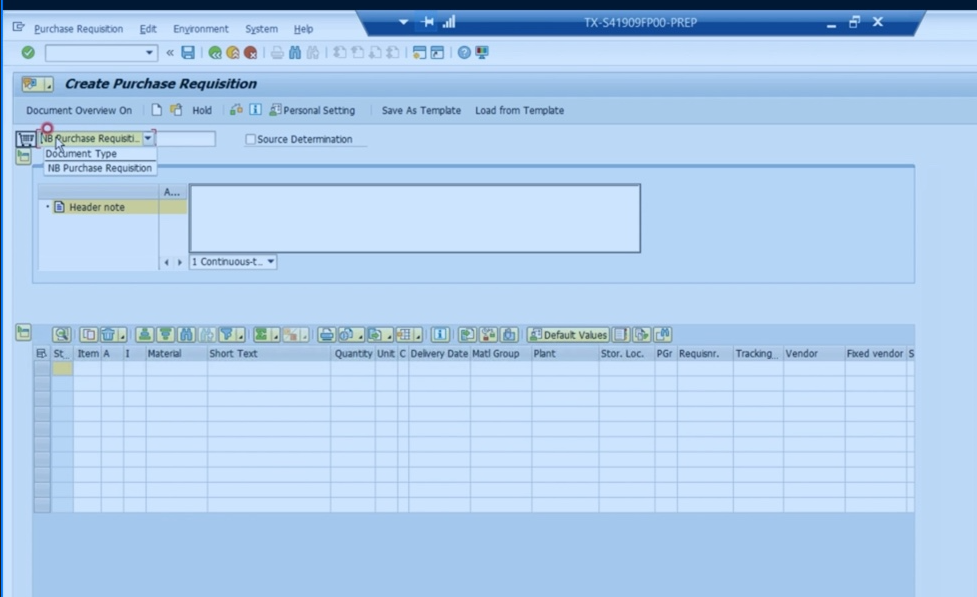Click the green Back arrow icon
Screen dimensions: 977x597
pyautogui.click(x=215, y=53)
